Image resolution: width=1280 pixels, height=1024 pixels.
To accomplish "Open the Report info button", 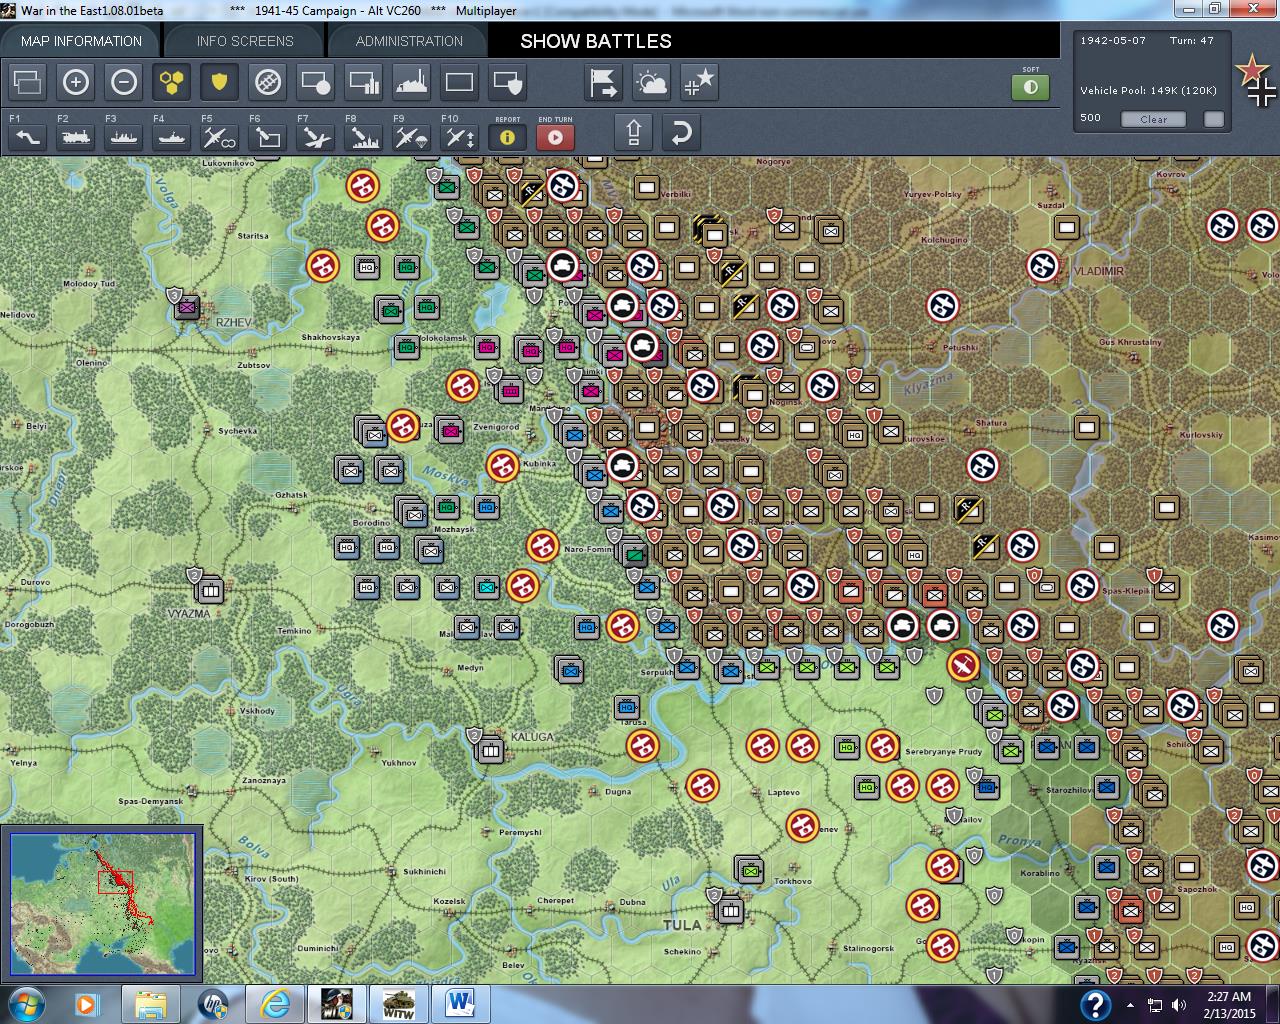I will pos(507,137).
